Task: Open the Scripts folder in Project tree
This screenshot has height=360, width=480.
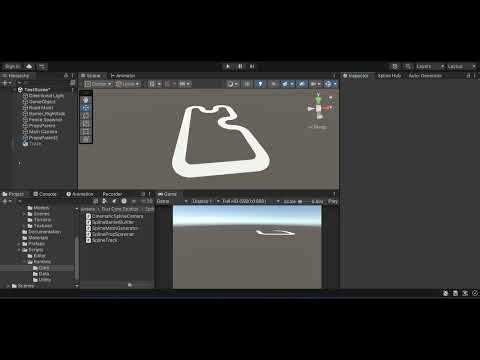Action: pyautogui.click(x=36, y=250)
